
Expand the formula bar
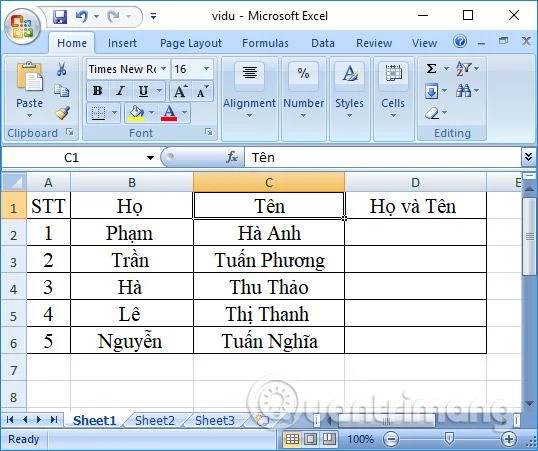coord(528,157)
